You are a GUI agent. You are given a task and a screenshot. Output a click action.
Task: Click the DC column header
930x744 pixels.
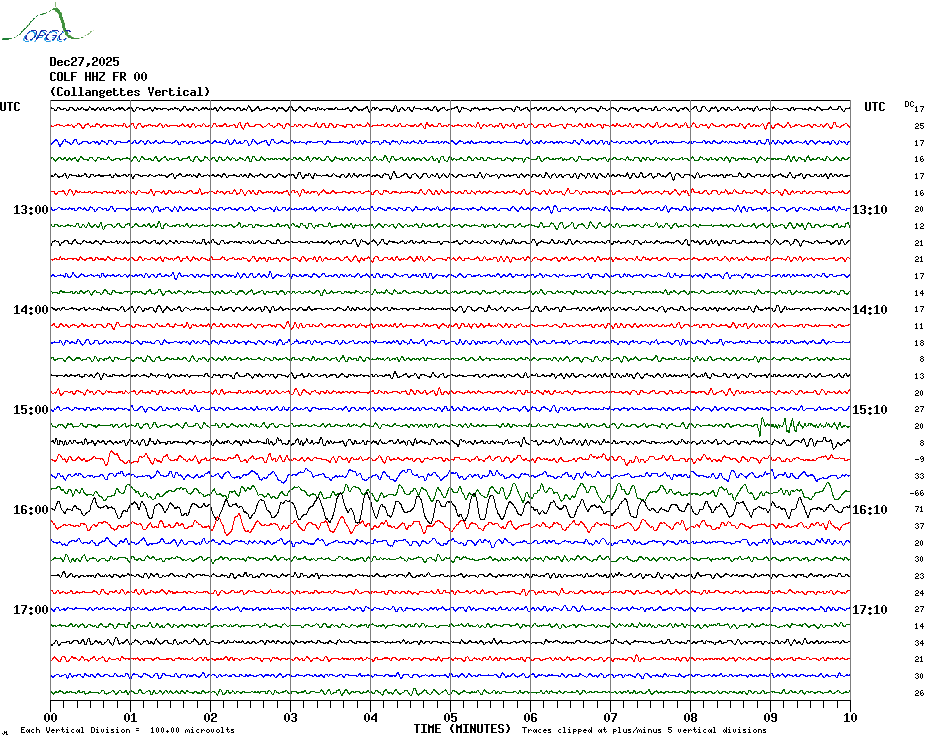click(x=909, y=104)
